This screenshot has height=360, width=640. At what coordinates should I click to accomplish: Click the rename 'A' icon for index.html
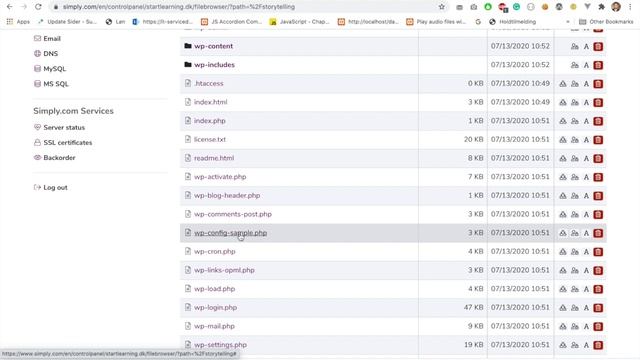[586, 102]
